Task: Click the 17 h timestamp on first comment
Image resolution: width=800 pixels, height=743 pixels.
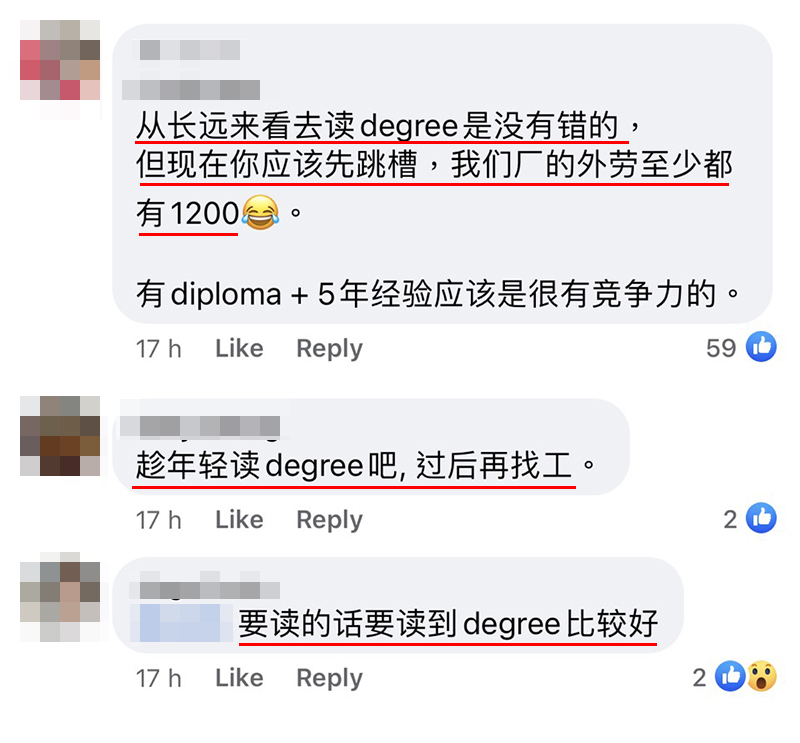Action: [x=159, y=349]
